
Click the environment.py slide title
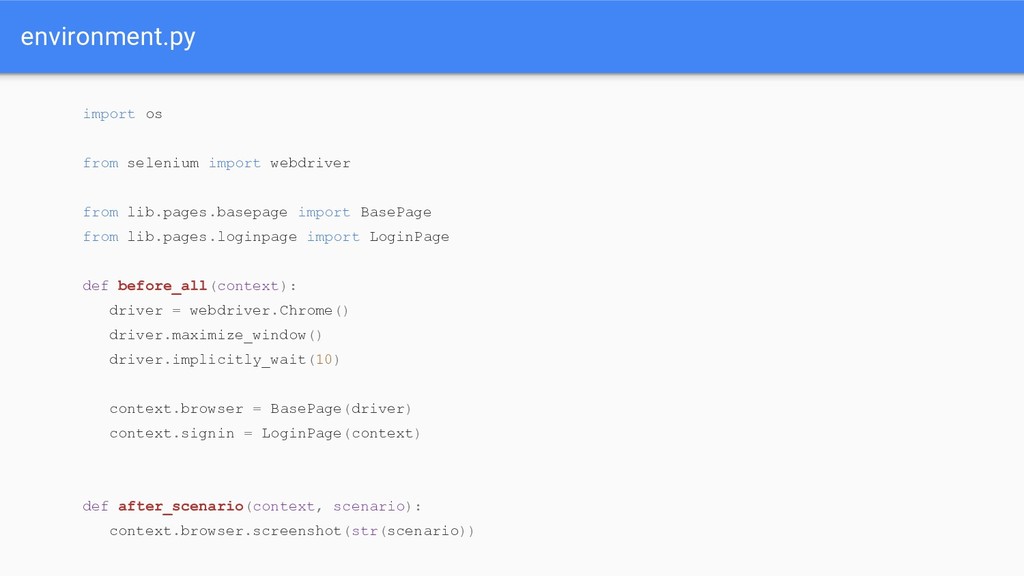point(108,37)
